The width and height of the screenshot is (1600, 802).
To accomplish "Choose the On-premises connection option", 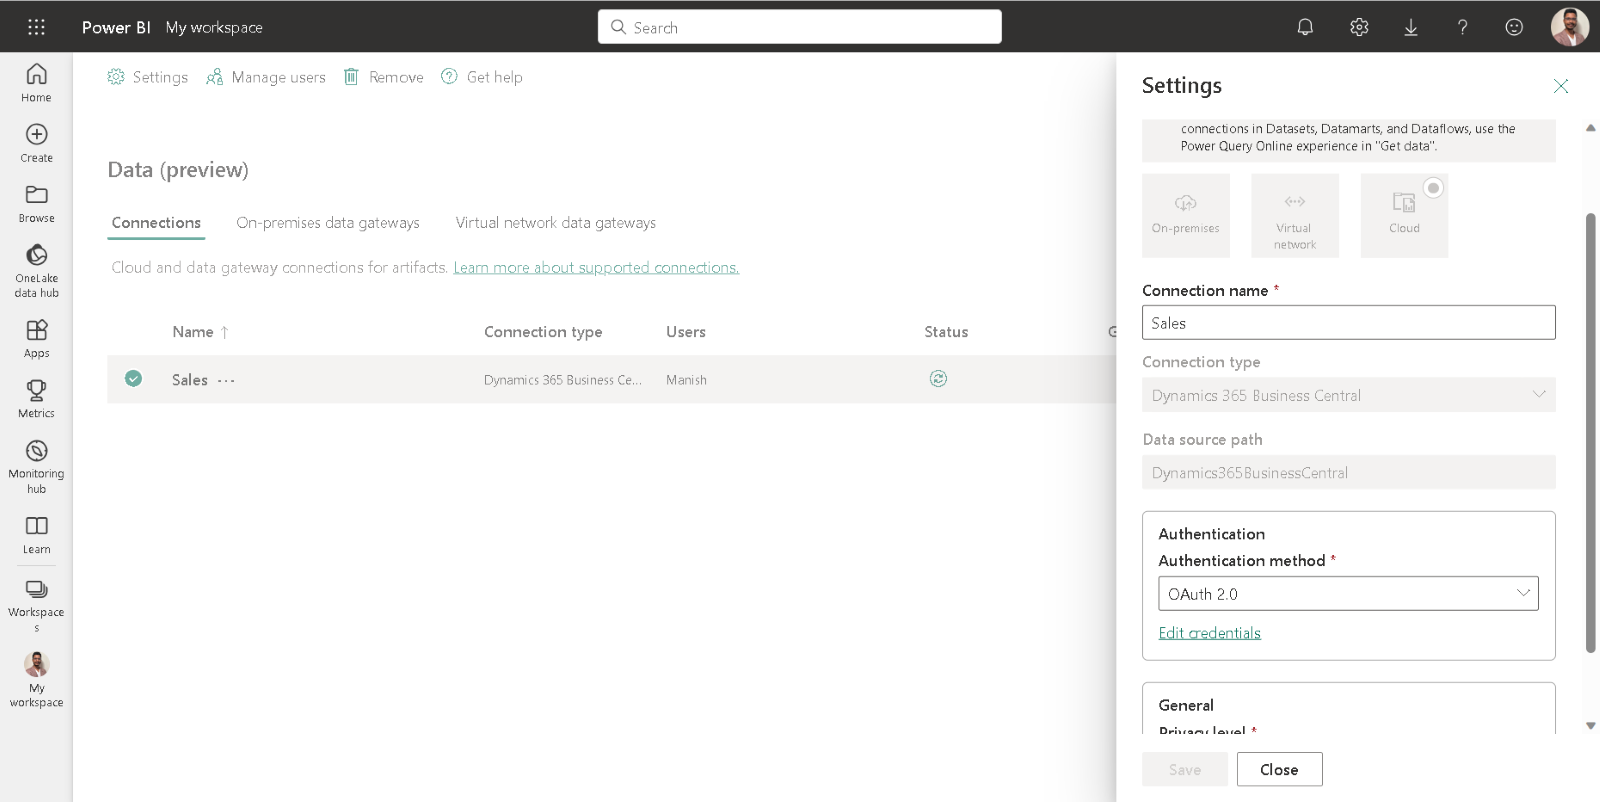I will pyautogui.click(x=1185, y=215).
